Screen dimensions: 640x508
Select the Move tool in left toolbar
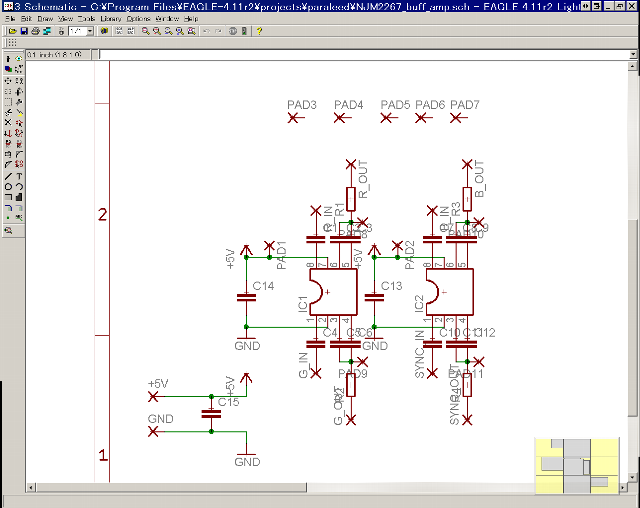8,81
